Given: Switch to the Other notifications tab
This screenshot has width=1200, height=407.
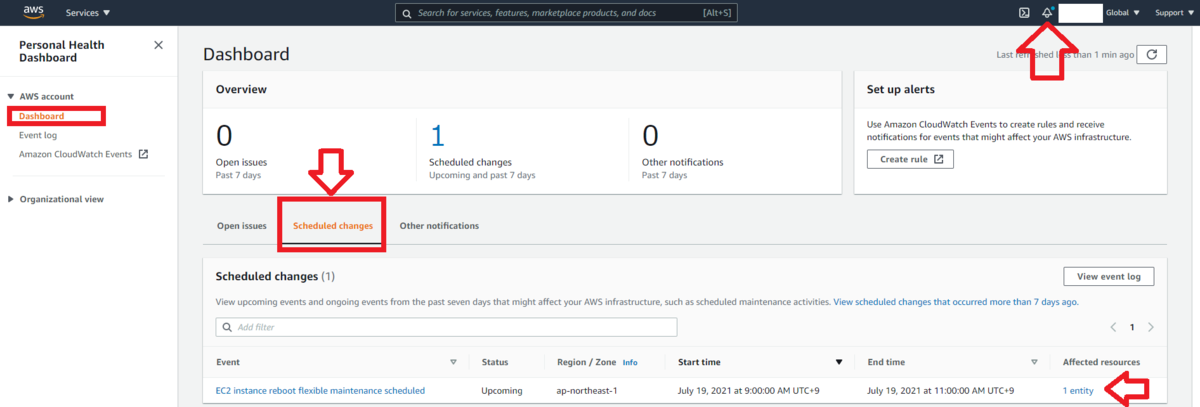Looking at the screenshot, I should (x=439, y=226).
